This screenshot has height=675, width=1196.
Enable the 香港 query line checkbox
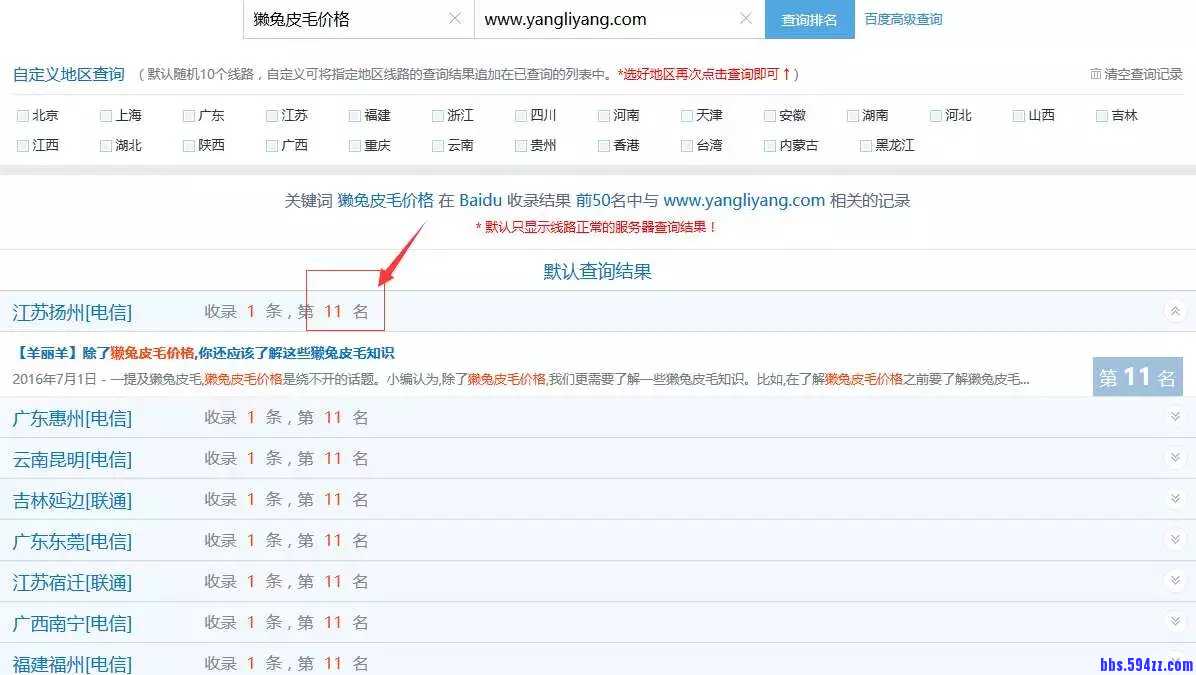pyautogui.click(x=603, y=145)
